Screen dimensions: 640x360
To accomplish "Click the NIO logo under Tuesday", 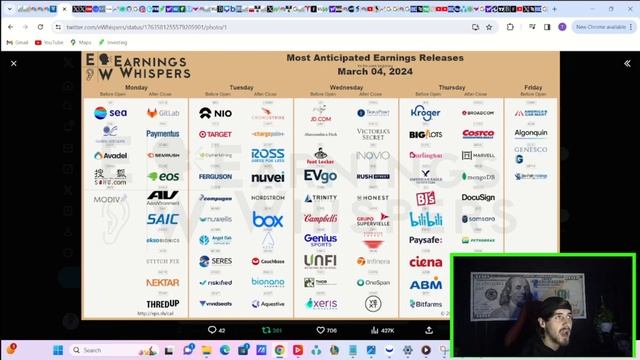I will pos(216,113).
